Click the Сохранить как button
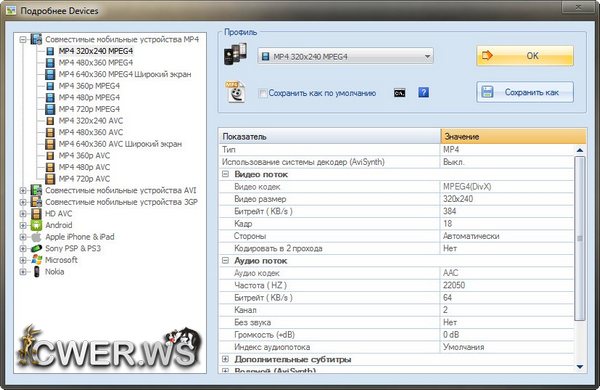600x390 pixels. 525,92
